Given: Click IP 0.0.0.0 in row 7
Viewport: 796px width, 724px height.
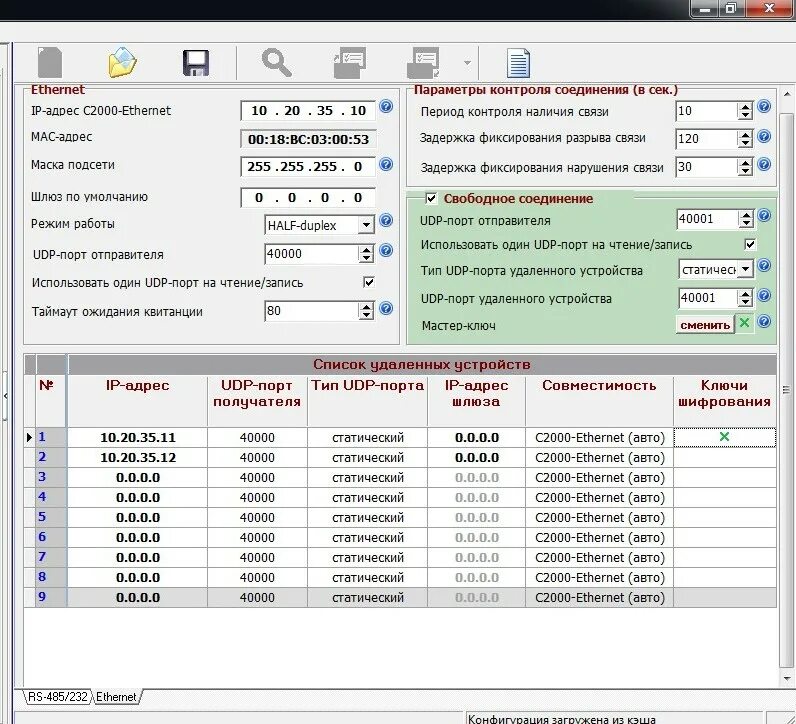Looking at the screenshot, I should 138,557.
